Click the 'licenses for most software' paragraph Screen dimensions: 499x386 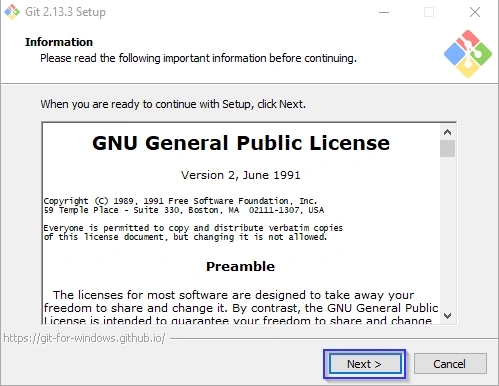[x=241, y=308]
